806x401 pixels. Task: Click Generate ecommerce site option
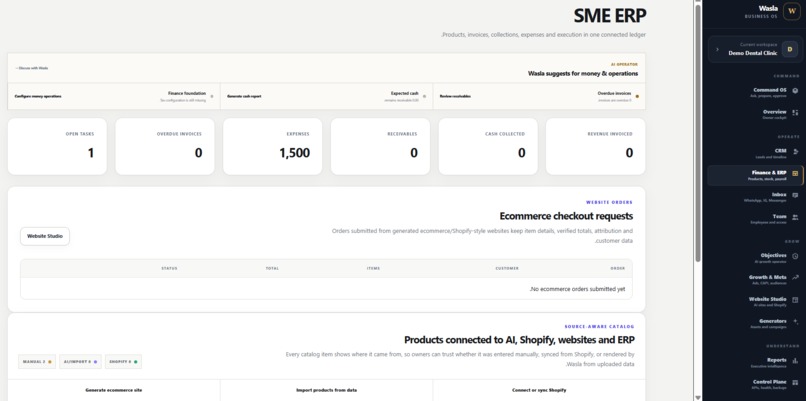(114, 390)
